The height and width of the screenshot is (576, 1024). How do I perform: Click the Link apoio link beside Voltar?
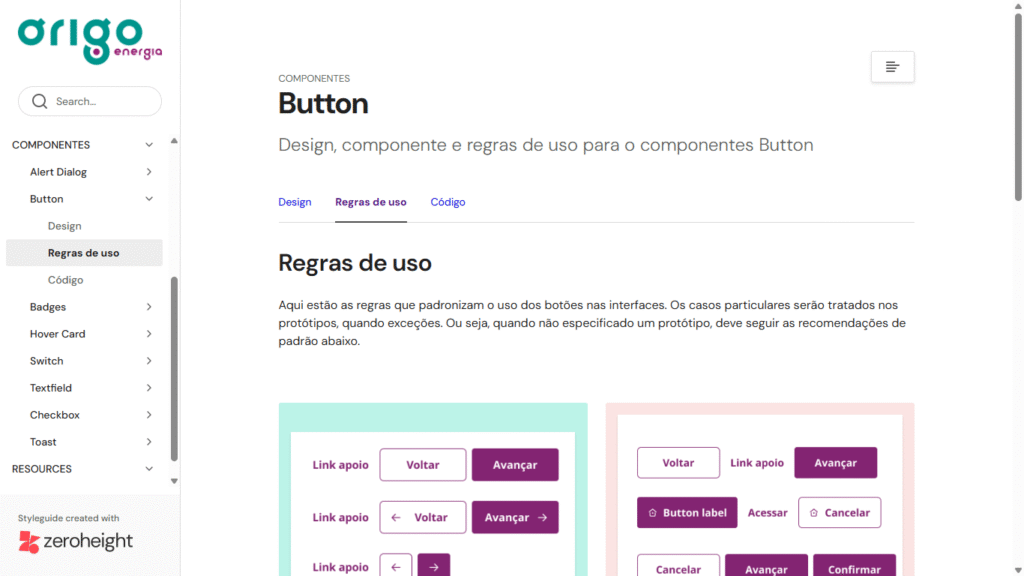340,465
